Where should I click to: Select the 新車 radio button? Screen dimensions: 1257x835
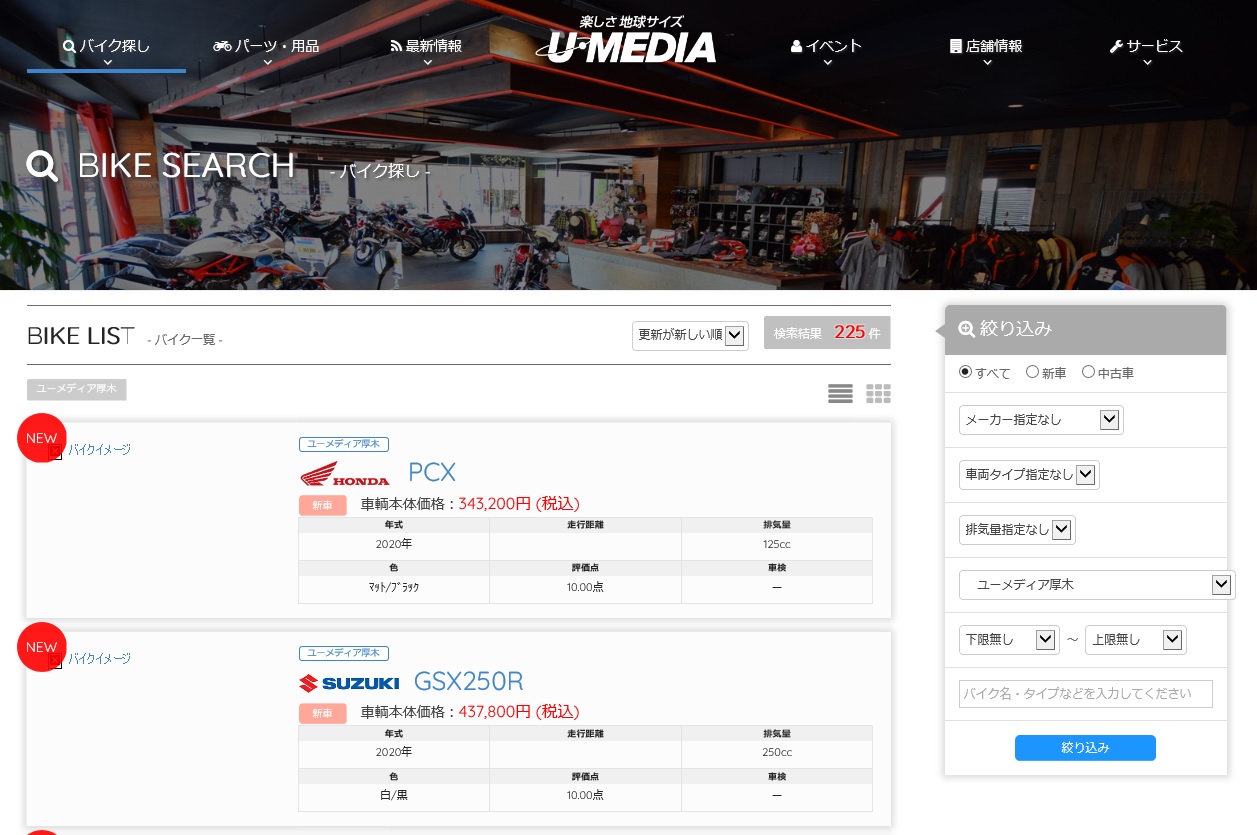pos(1032,372)
